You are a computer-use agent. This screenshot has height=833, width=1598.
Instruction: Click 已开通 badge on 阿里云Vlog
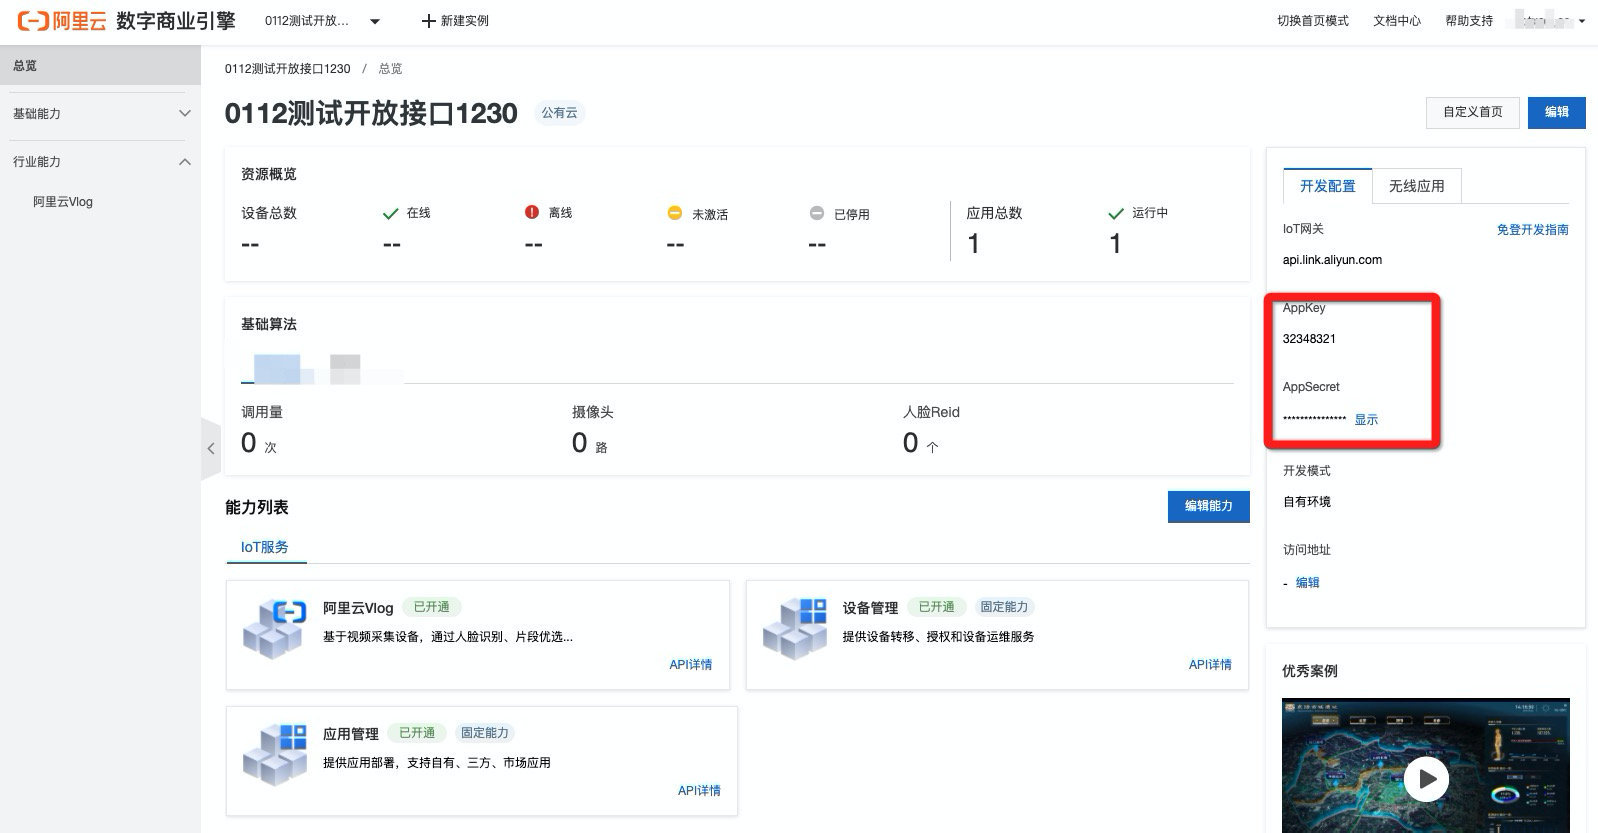click(431, 607)
